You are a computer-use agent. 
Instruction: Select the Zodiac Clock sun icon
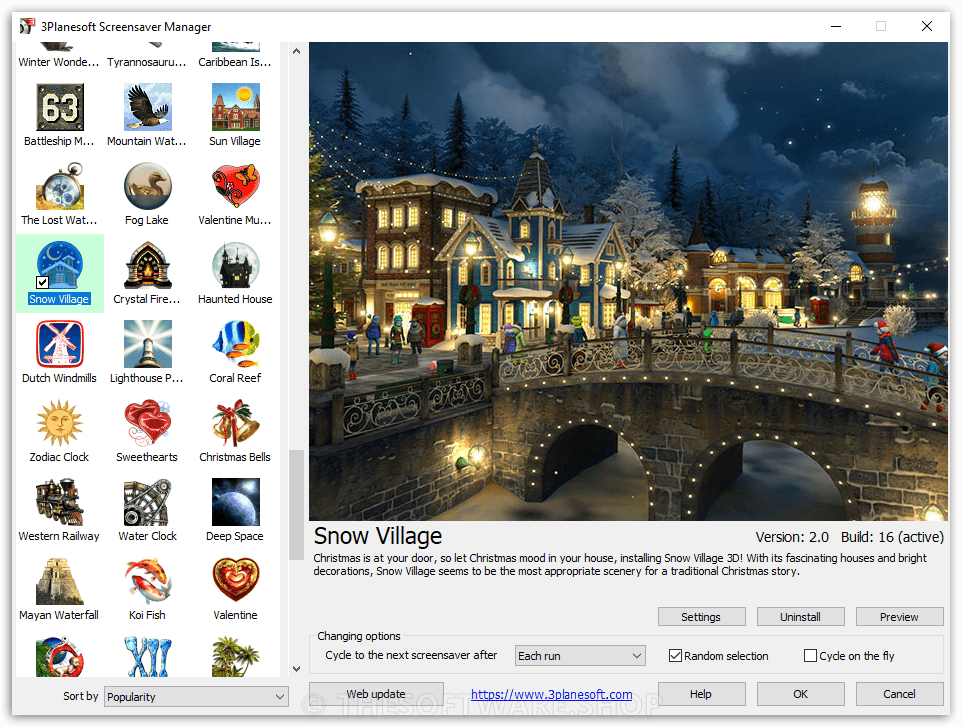(x=60, y=423)
